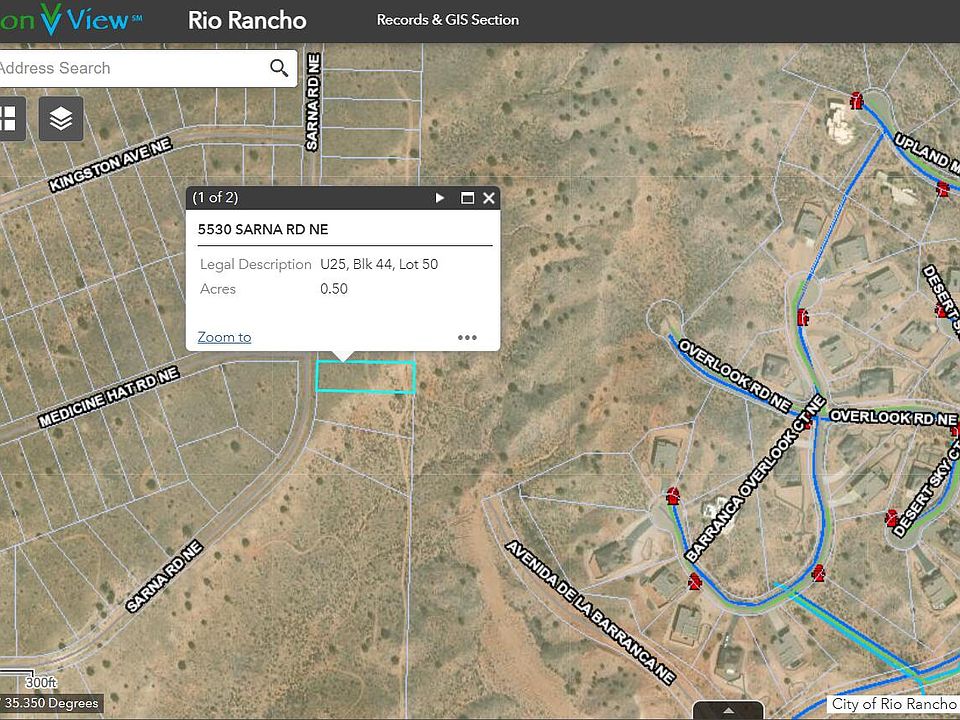Screen dimensions: 960x720
Task: Click the 'City of Rio Rancho' attribution
Action: coord(894,704)
